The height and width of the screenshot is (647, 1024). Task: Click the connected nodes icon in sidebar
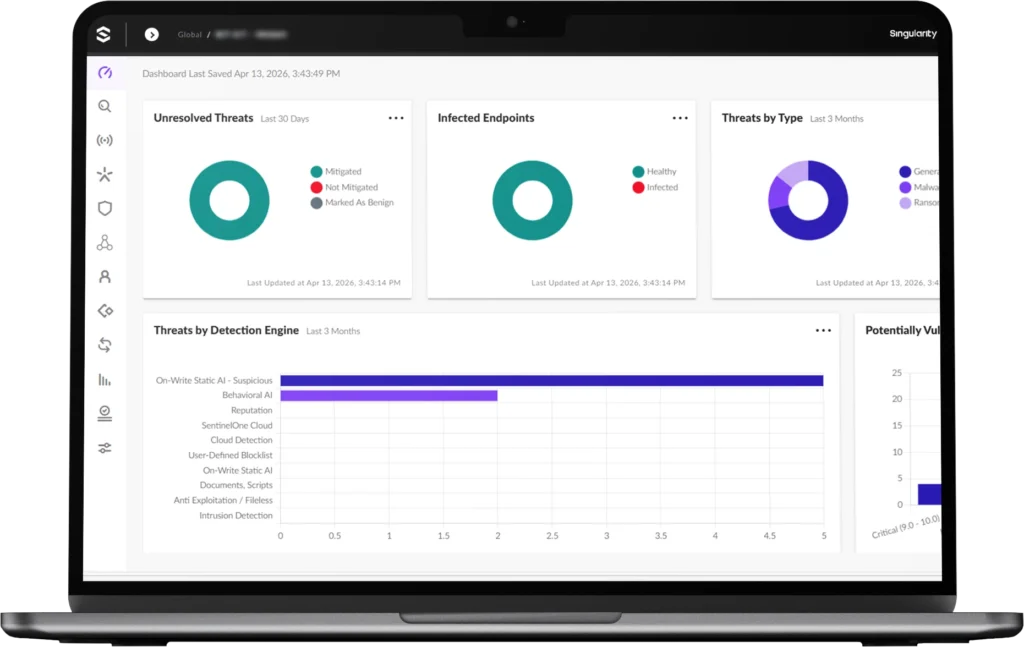pyautogui.click(x=105, y=243)
